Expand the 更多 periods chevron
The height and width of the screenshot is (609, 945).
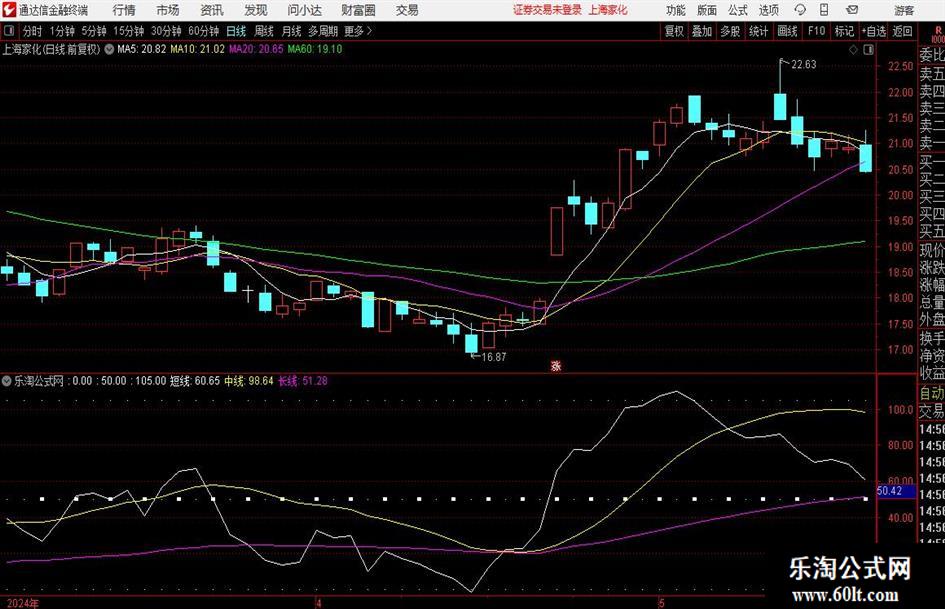click(x=369, y=31)
